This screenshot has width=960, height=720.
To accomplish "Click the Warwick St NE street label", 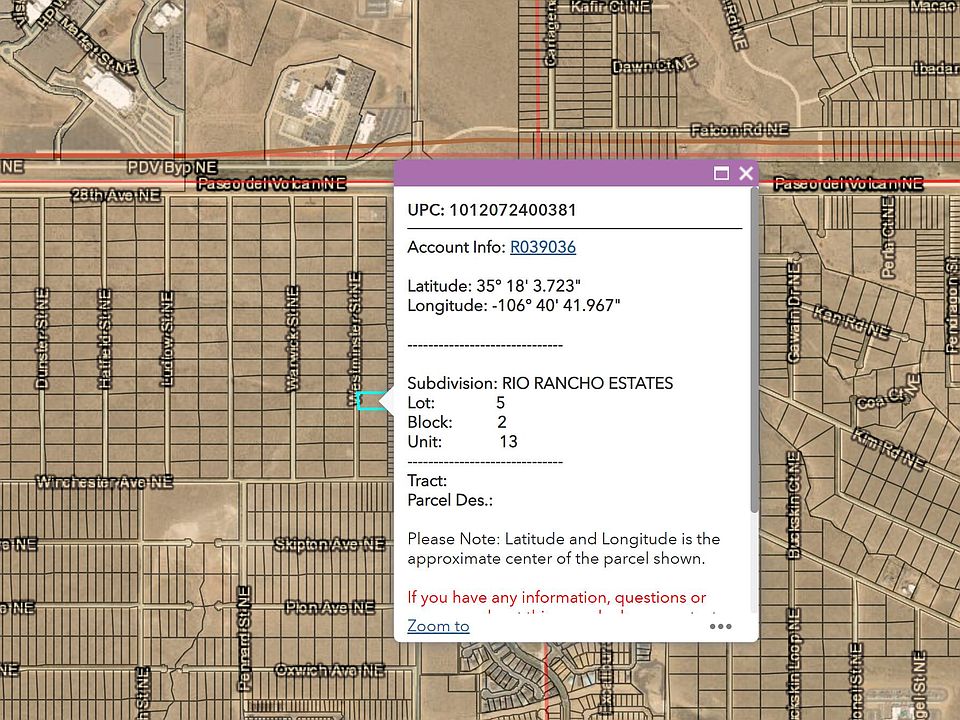I will 293,338.
